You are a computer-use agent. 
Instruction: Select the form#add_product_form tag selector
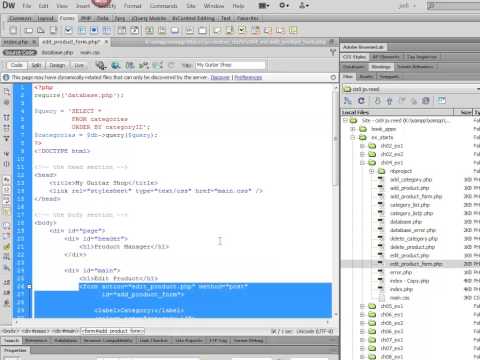pos(113,331)
